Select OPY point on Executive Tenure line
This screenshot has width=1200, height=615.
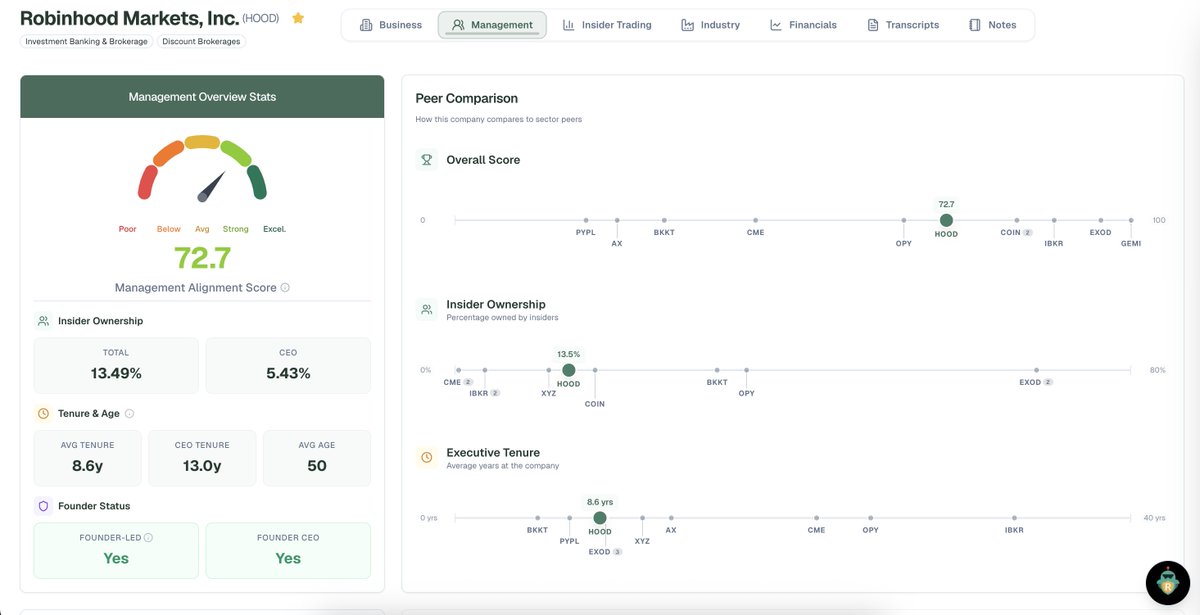(x=870, y=518)
